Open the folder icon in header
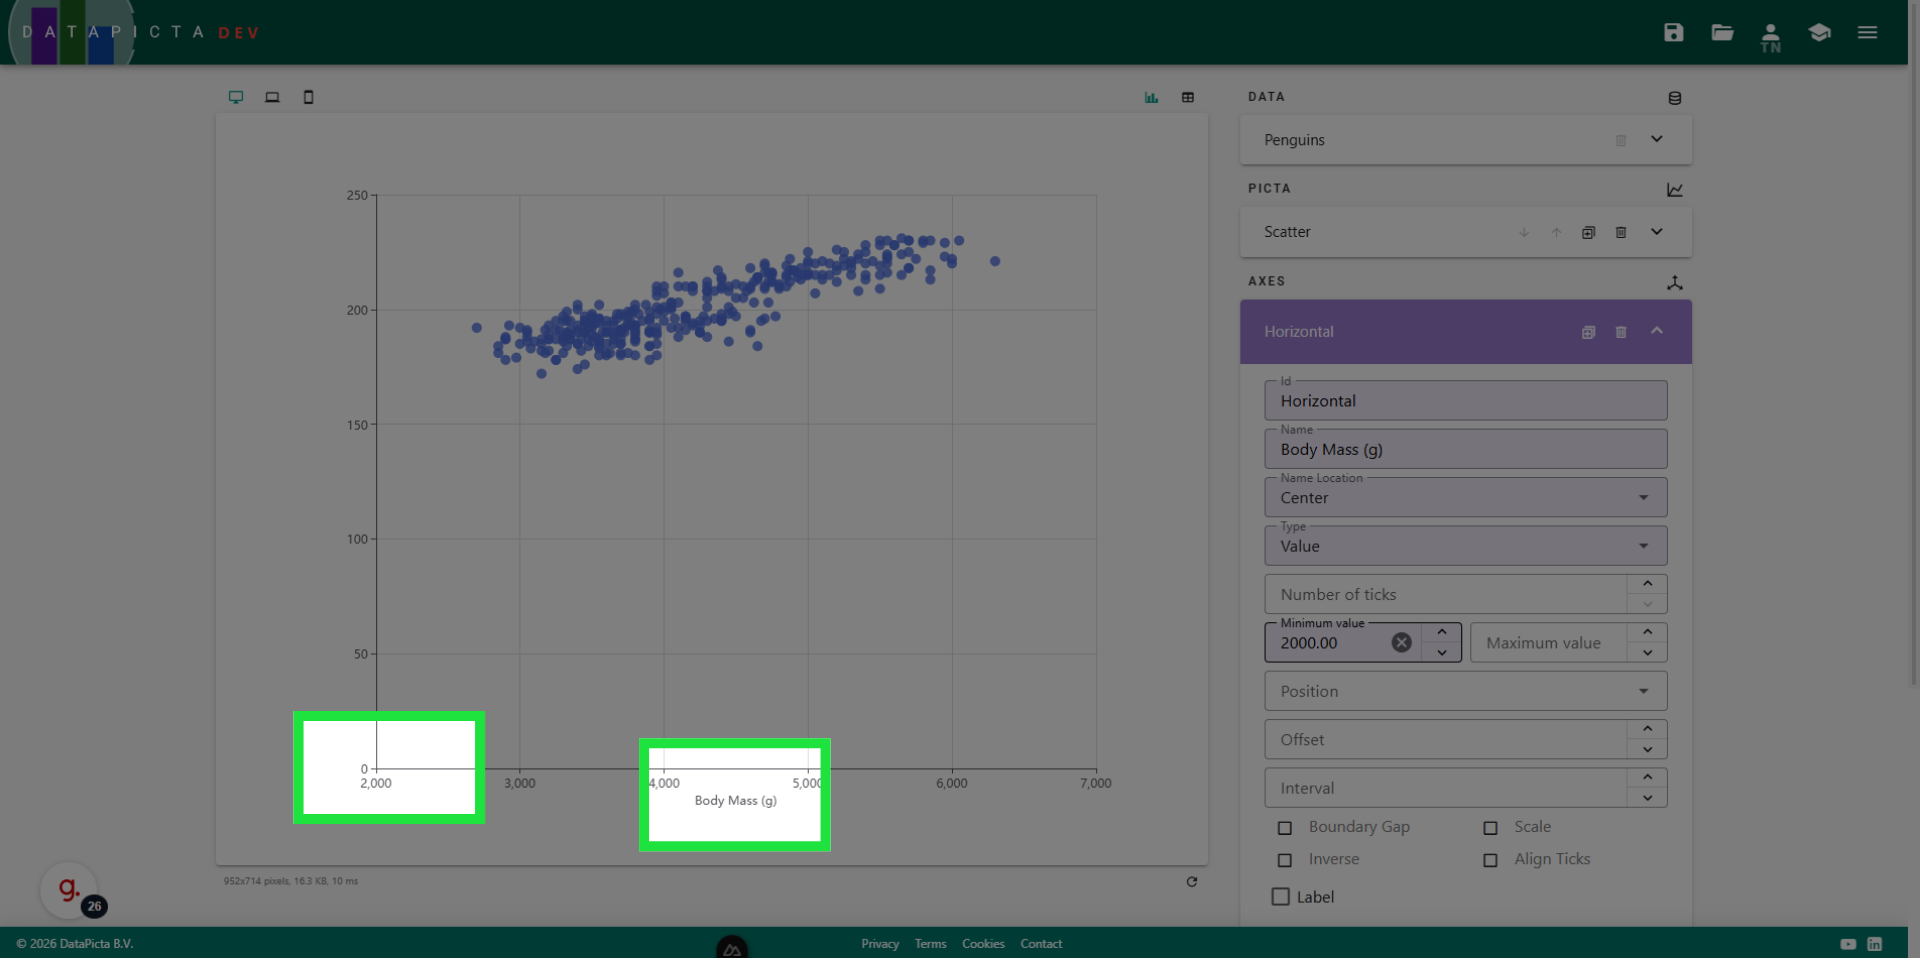 click(x=1722, y=32)
